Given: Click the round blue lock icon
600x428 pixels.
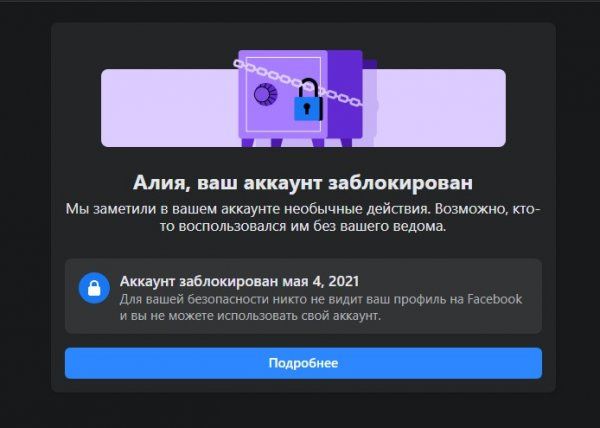Looking at the screenshot, I should [94, 288].
